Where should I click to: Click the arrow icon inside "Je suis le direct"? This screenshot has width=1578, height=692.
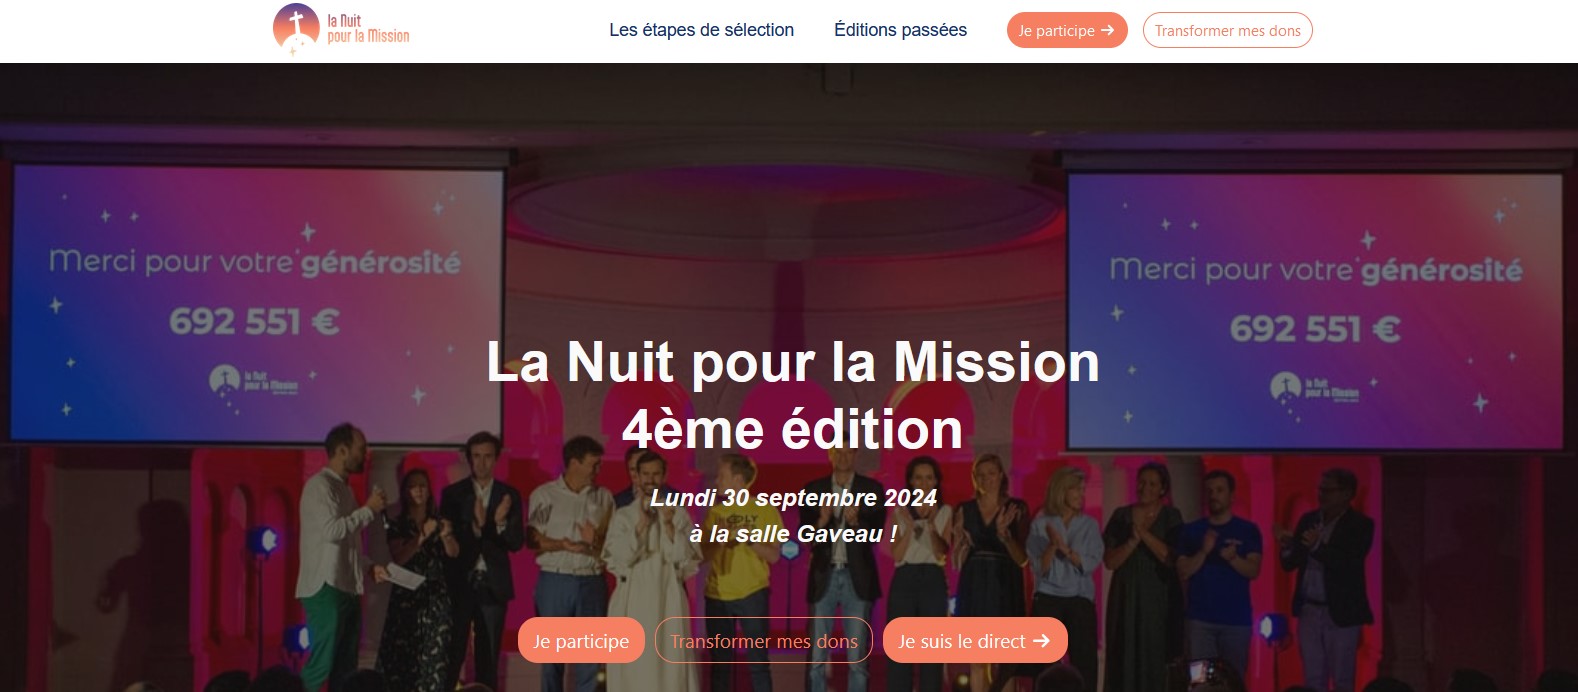1041,641
